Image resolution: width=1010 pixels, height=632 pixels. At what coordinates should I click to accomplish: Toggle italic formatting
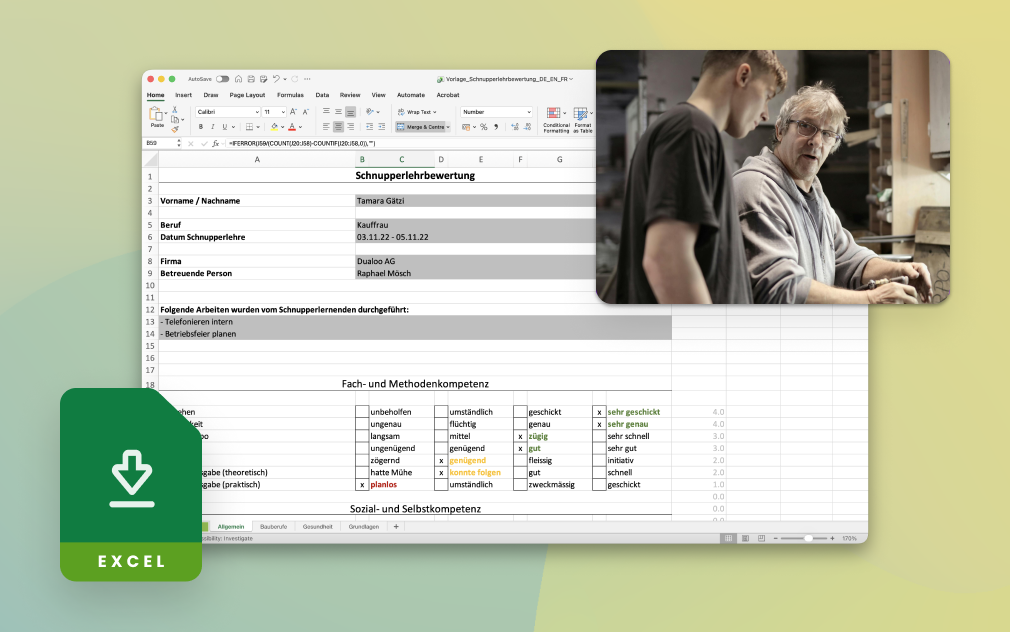(213, 127)
